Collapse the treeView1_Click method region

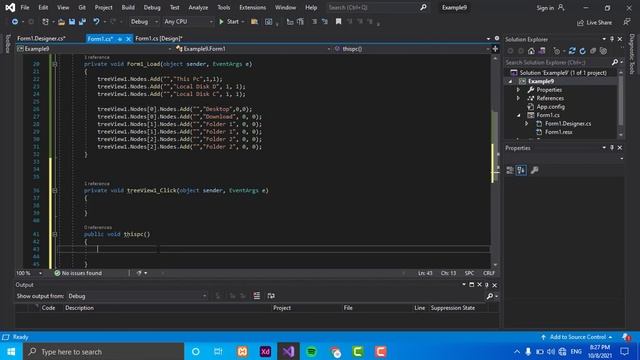pos(55,191)
